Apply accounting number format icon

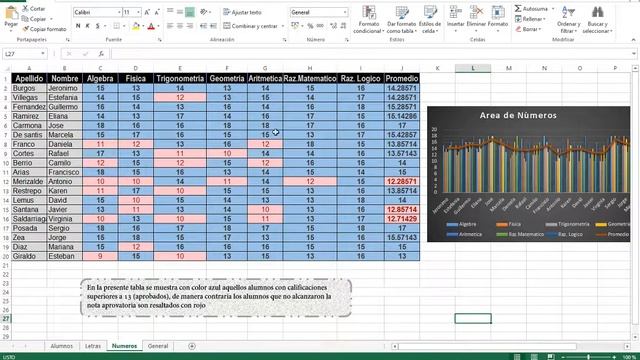[x=295, y=26]
